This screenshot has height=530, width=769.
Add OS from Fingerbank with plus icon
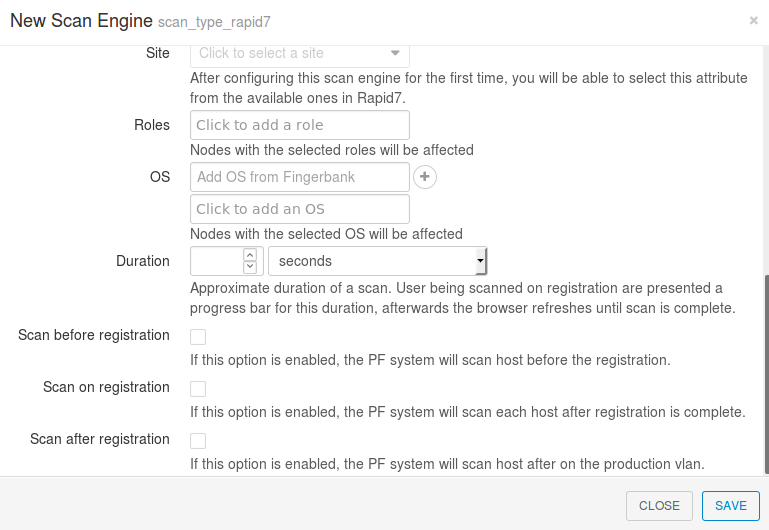click(425, 177)
